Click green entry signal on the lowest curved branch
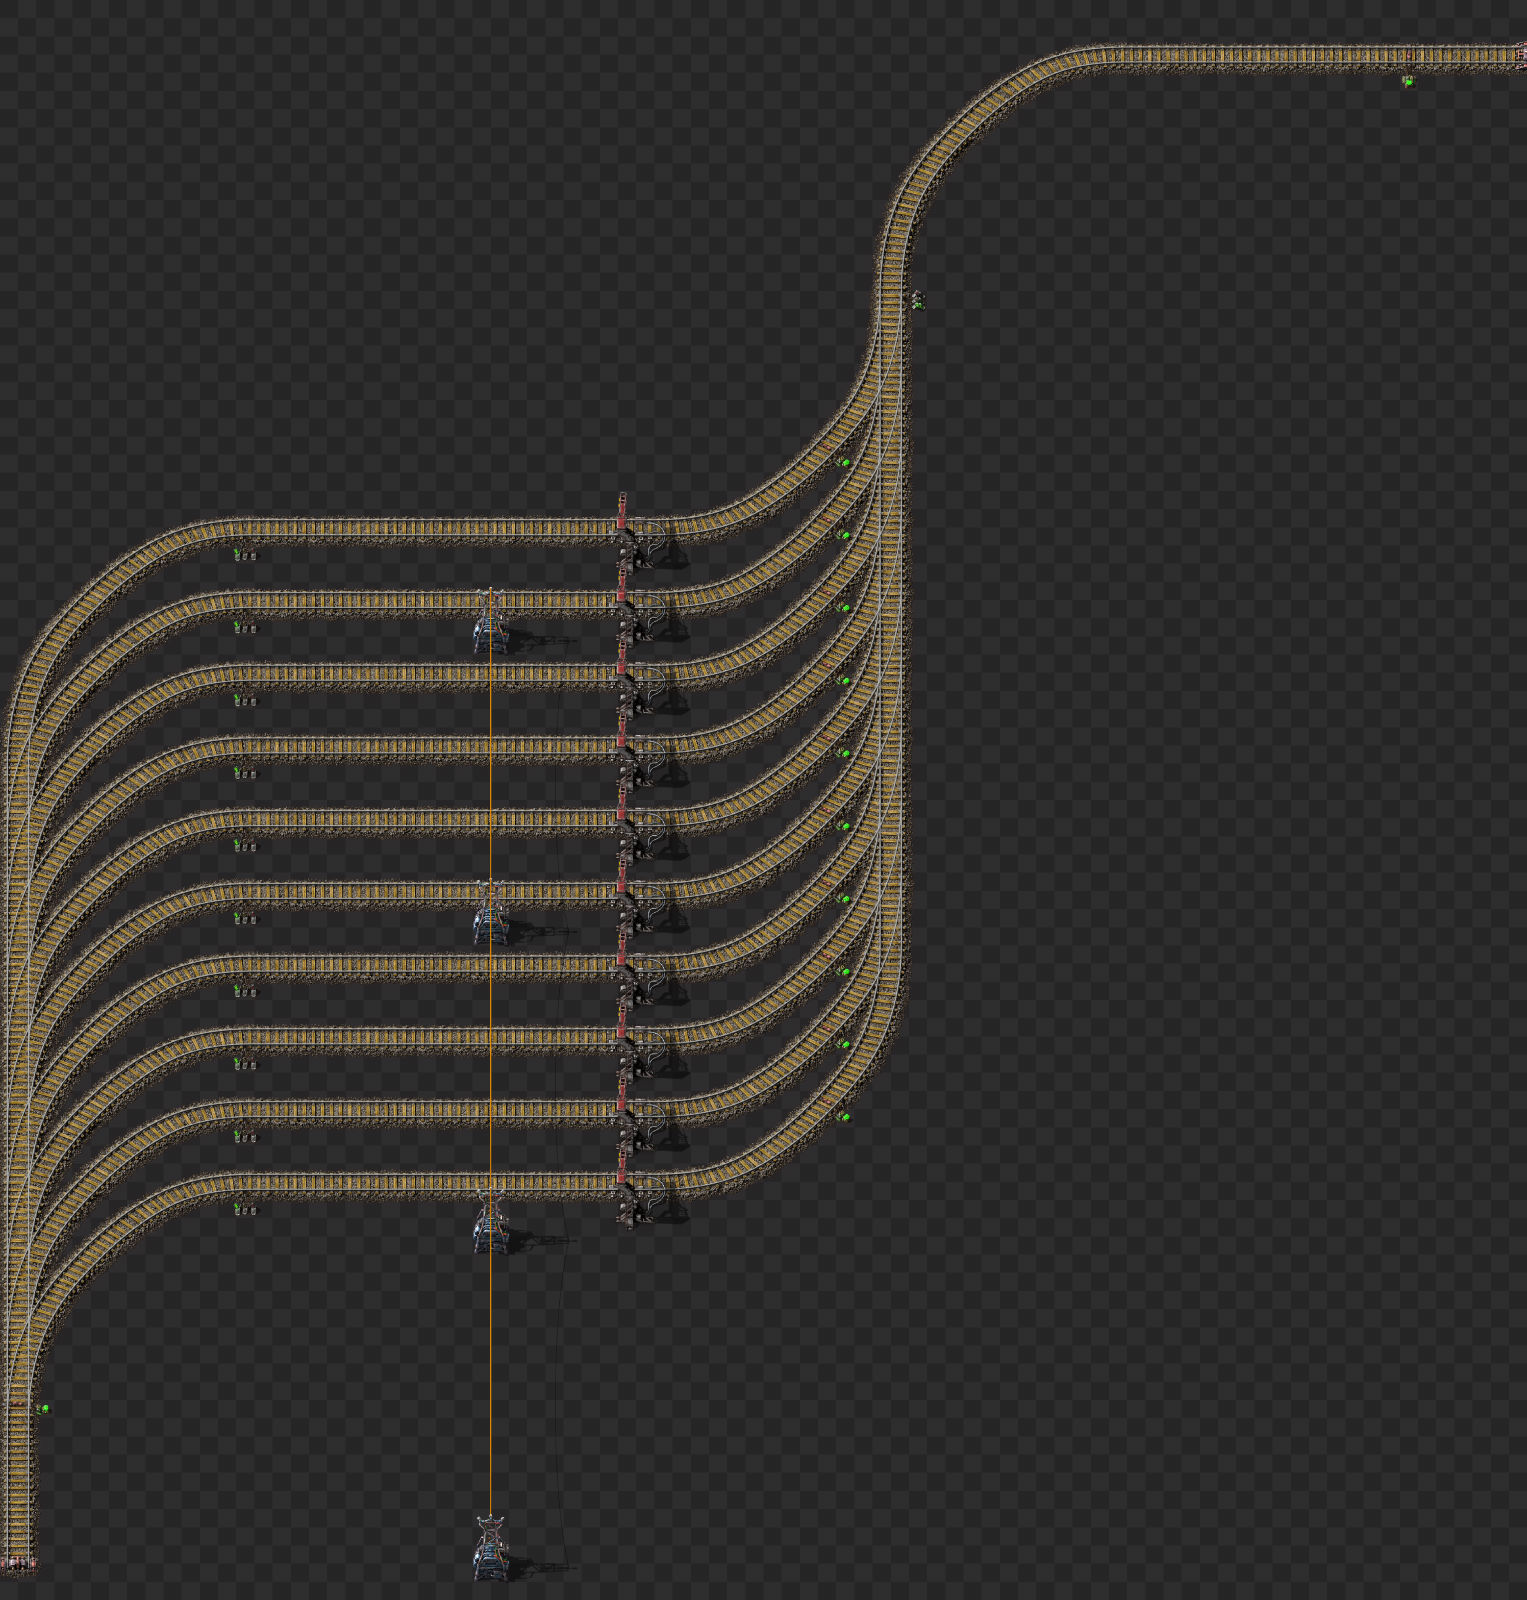 coord(844,1116)
